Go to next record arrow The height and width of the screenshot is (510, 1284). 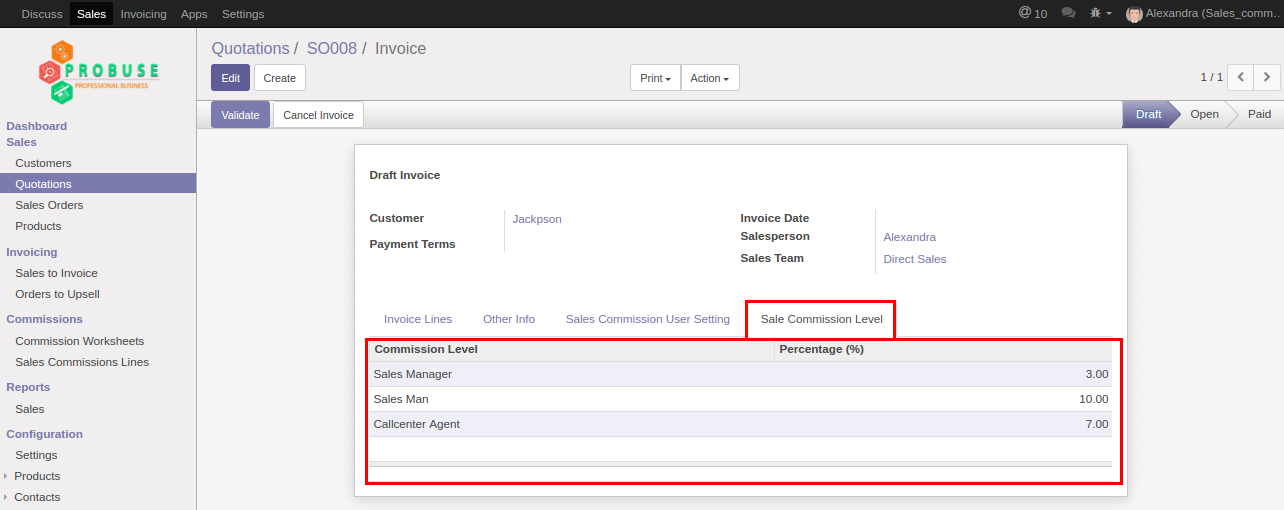[1267, 77]
